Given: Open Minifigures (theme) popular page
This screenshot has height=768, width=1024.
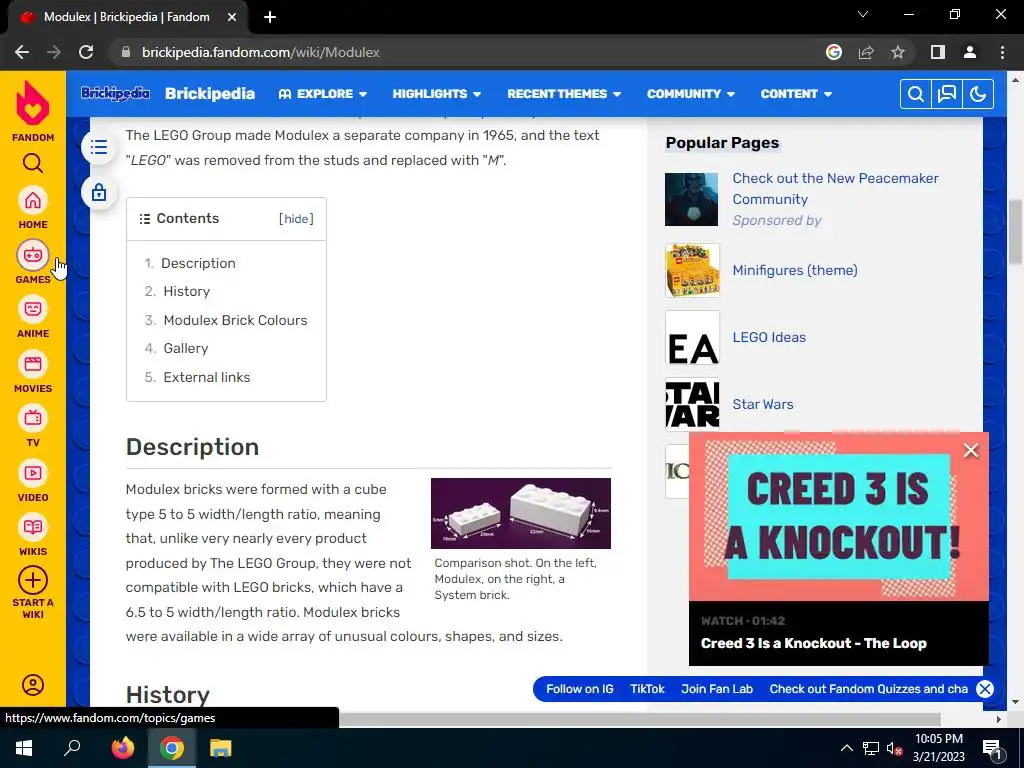Looking at the screenshot, I should (795, 270).
